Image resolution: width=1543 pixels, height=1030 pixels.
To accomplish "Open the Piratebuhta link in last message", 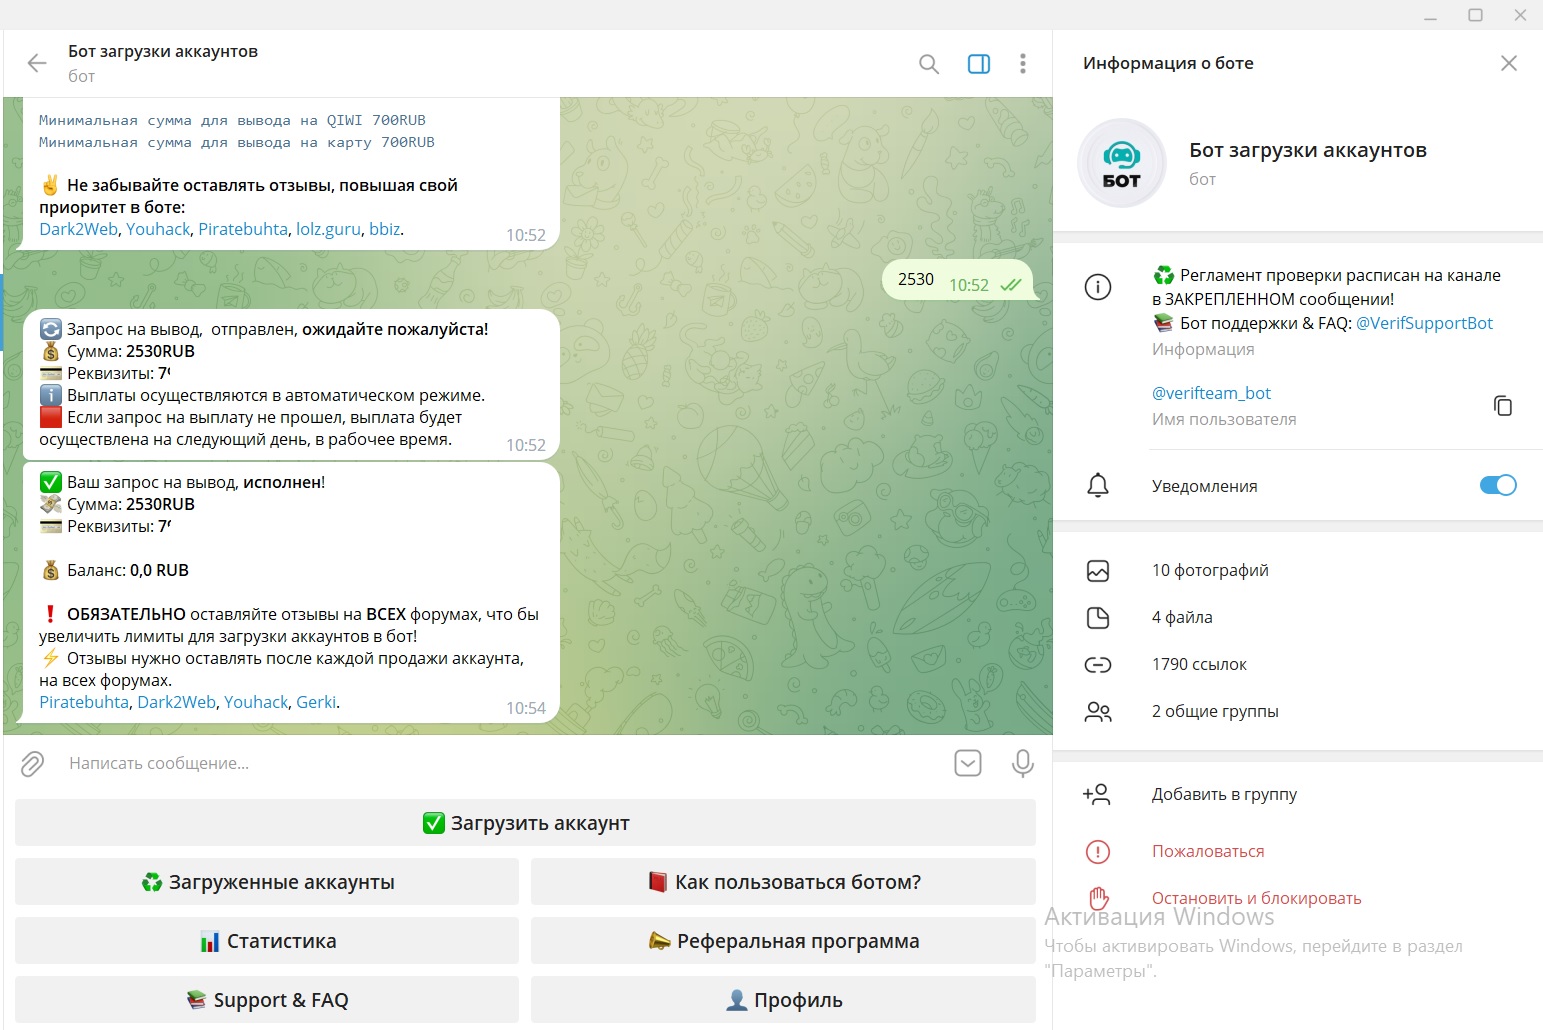I will pos(84,702).
